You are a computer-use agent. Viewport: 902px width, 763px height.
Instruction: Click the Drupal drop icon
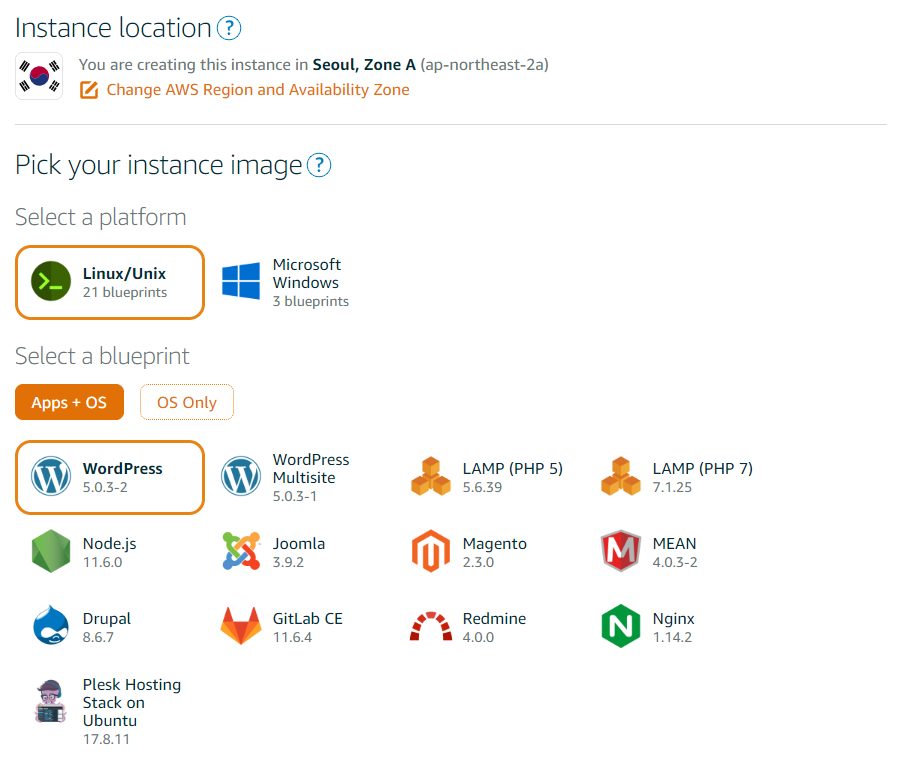pyautogui.click(x=51, y=625)
